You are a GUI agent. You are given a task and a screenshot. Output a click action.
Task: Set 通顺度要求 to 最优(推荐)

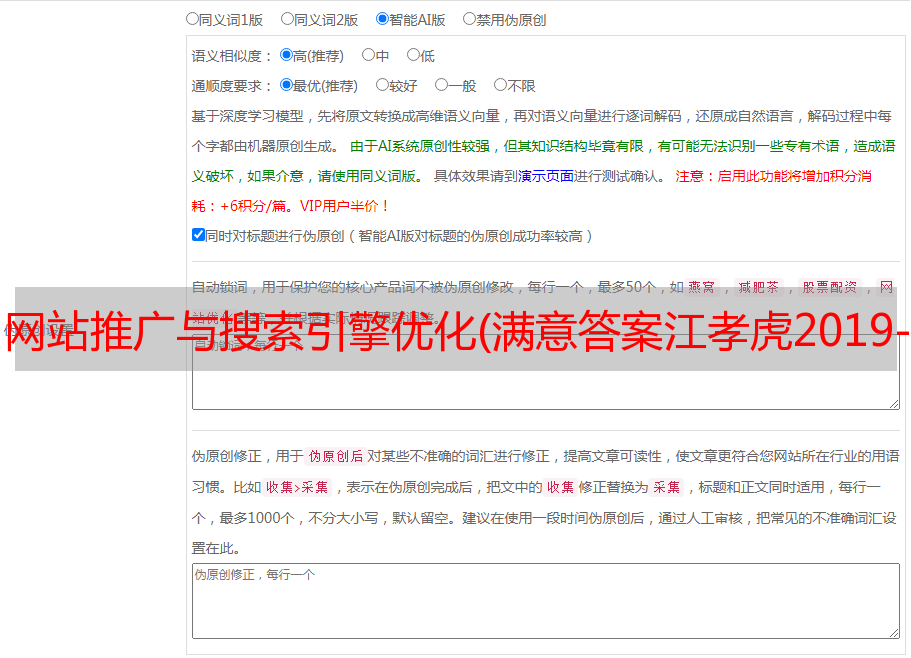point(286,85)
